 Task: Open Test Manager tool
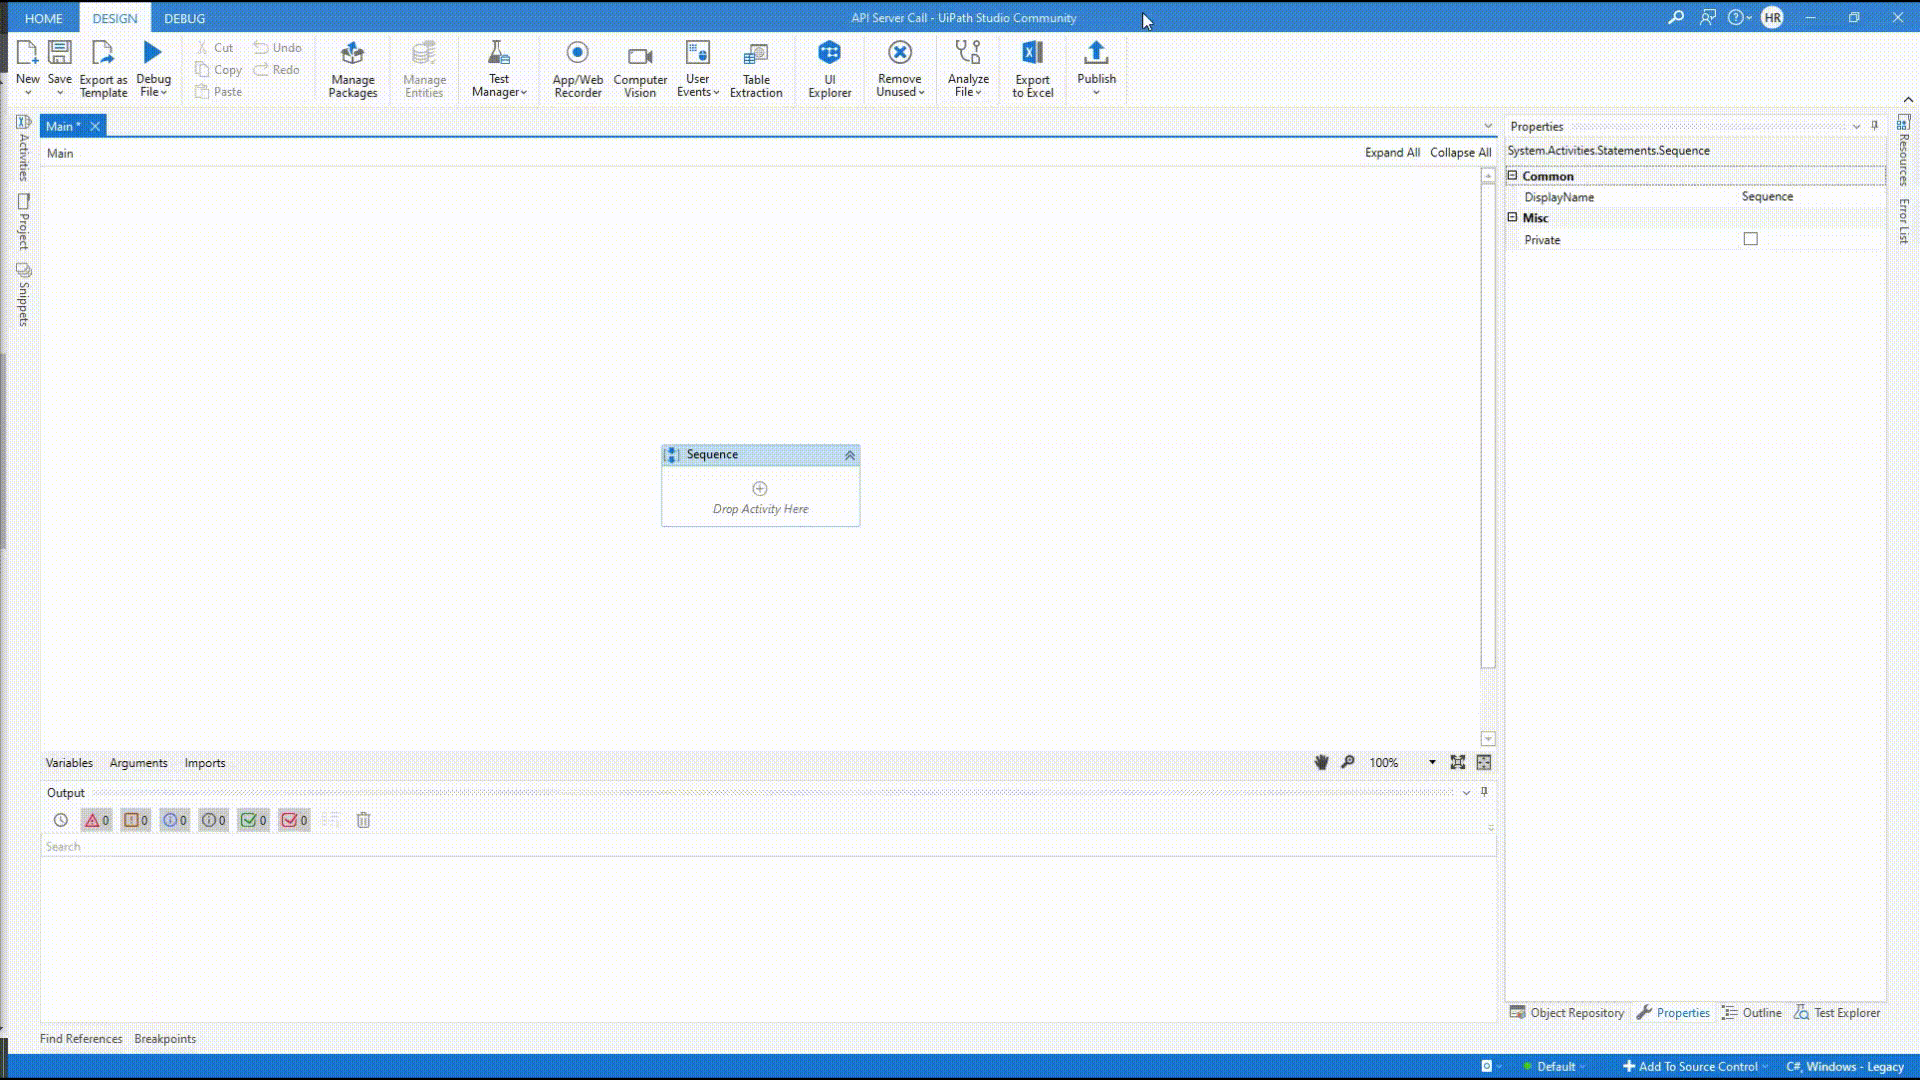pyautogui.click(x=498, y=68)
